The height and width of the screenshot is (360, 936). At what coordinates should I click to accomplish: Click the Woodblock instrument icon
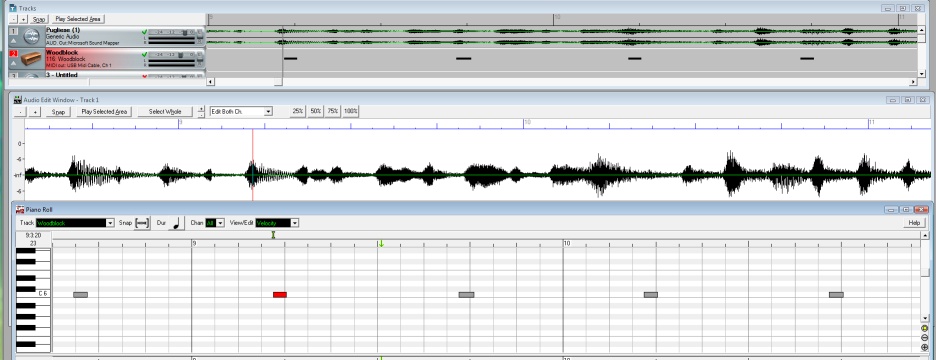point(31,59)
